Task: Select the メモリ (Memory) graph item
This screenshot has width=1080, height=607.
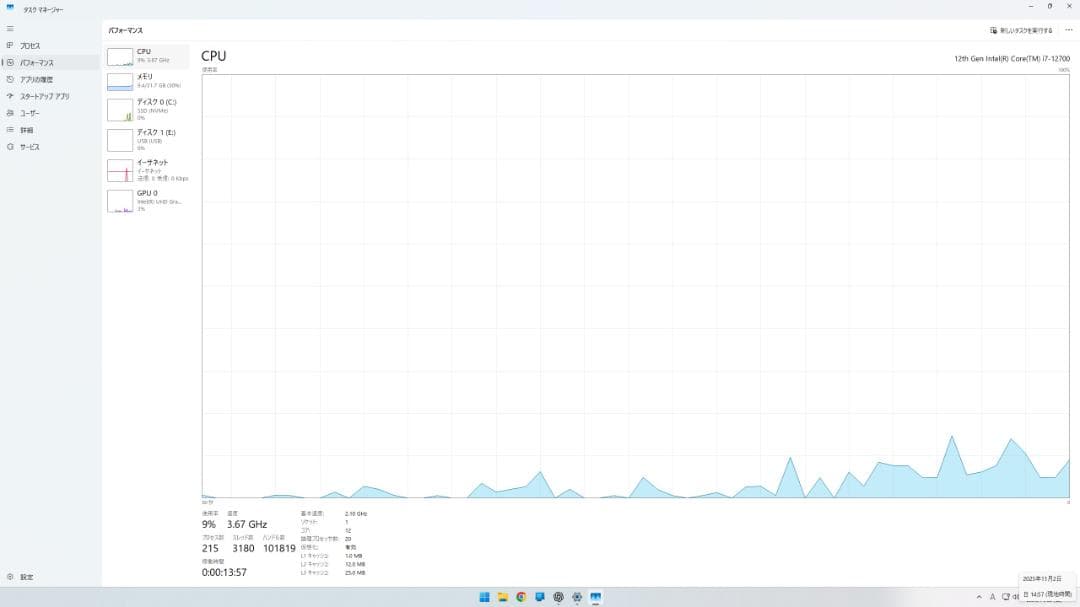Action: coord(146,81)
